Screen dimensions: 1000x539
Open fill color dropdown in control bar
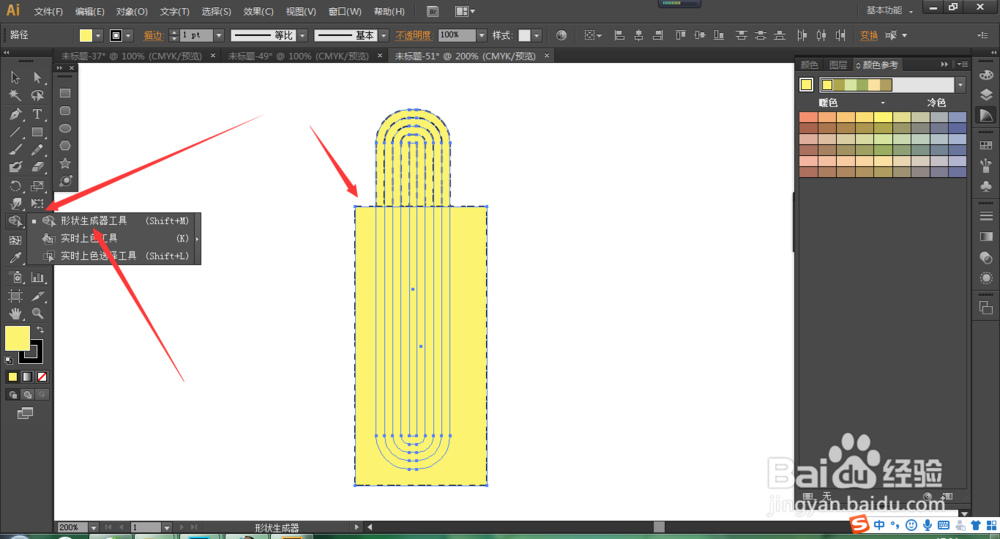coord(98,36)
